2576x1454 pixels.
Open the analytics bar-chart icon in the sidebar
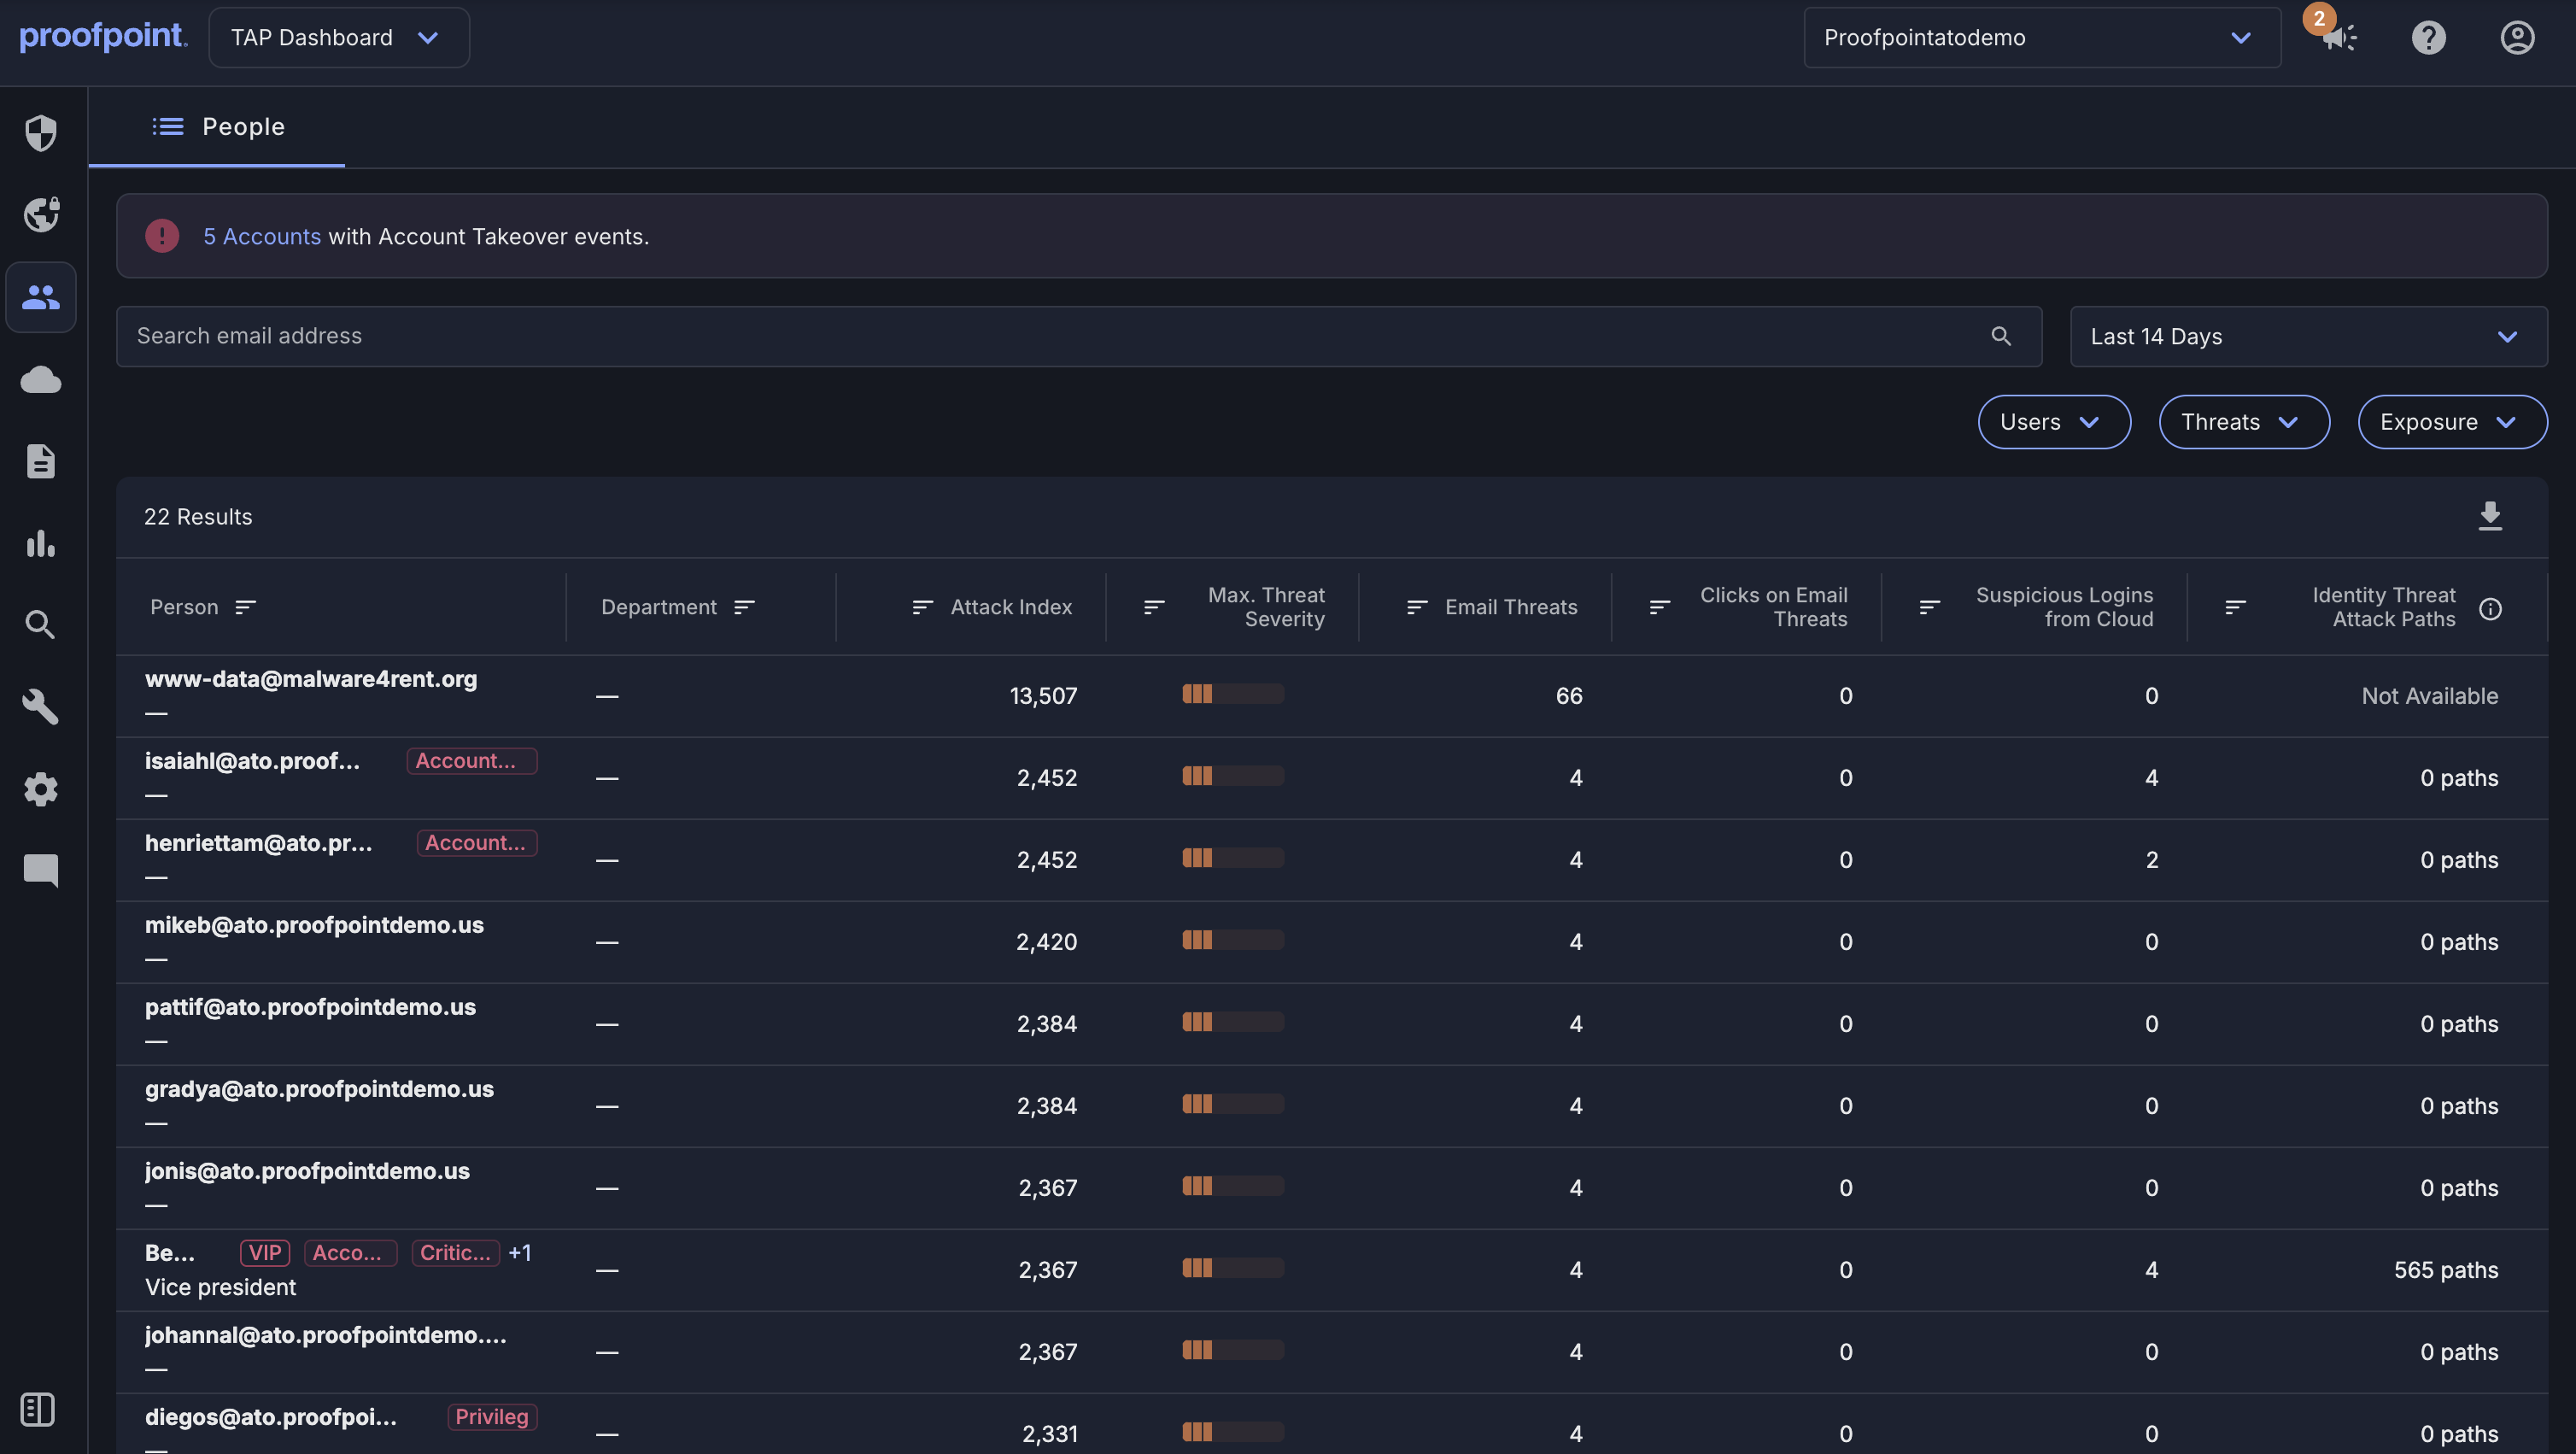[x=41, y=543]
